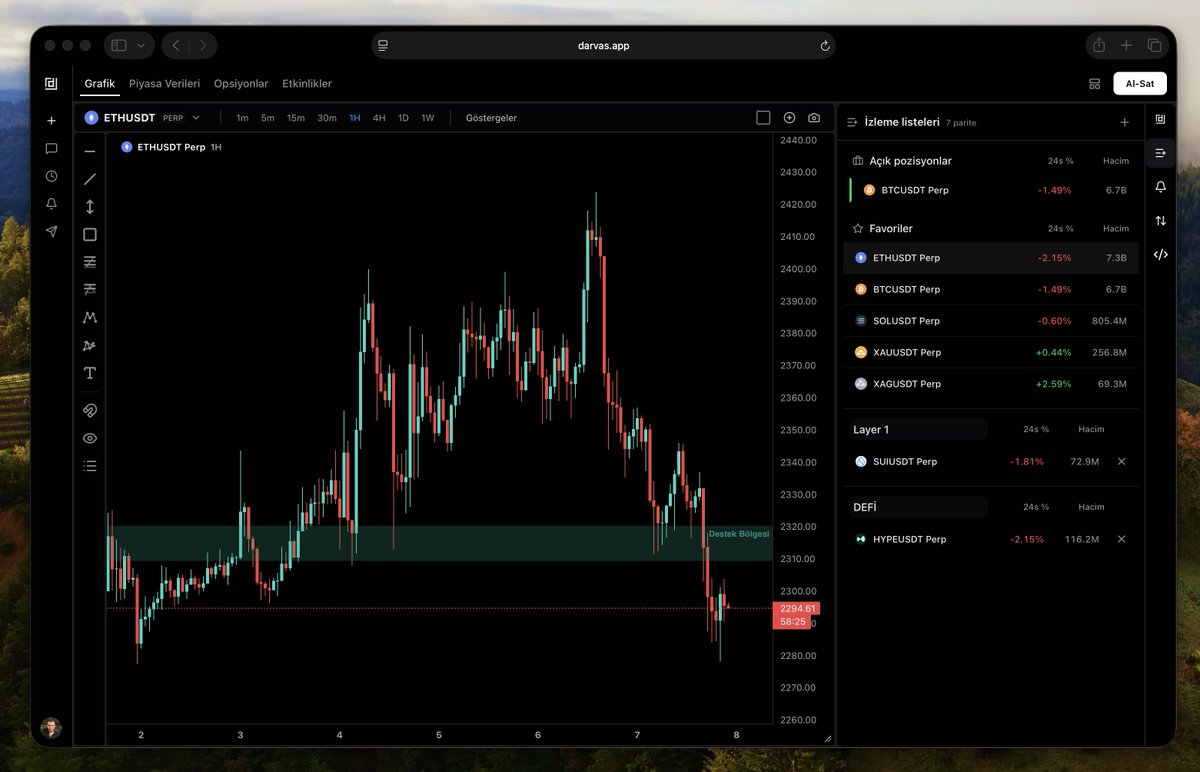Add a new watchlist with the plus icon
Image resolution: width=1200 pixels, height=772 pixels.
click(x=1124, y=122)
